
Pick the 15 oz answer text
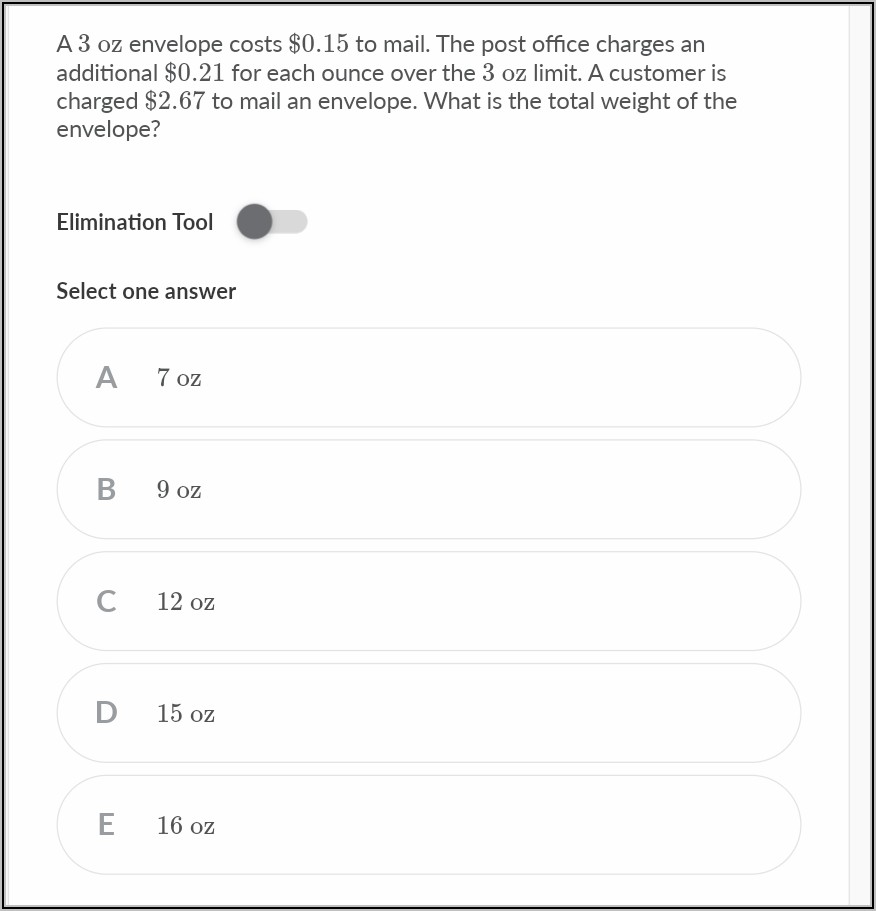pyautogui.click(x=185, y=714)
